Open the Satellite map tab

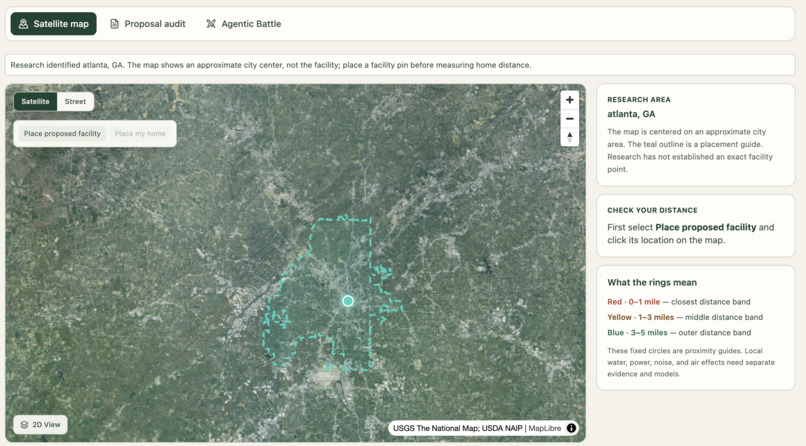[53, 24]
